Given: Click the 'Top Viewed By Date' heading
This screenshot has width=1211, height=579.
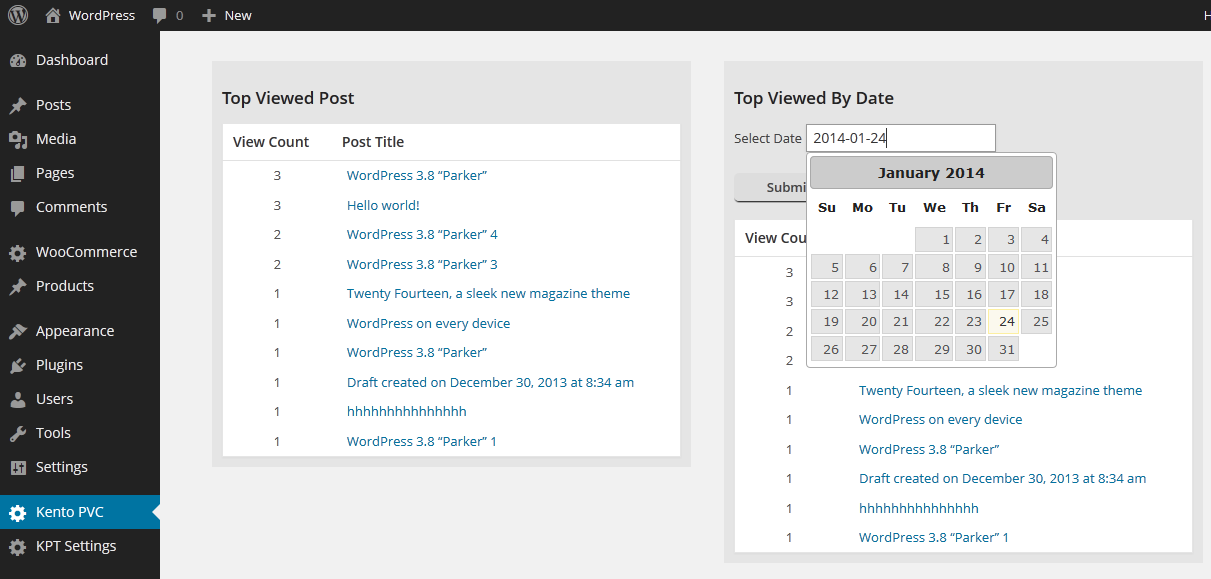Looking at the screenshot, I should [814, 98].
